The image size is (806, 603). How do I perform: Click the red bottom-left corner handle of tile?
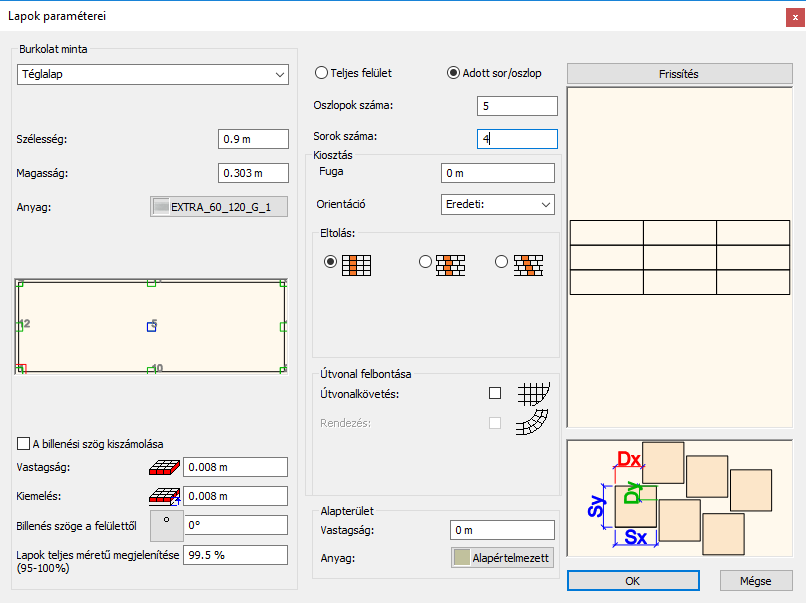point(21,368)
